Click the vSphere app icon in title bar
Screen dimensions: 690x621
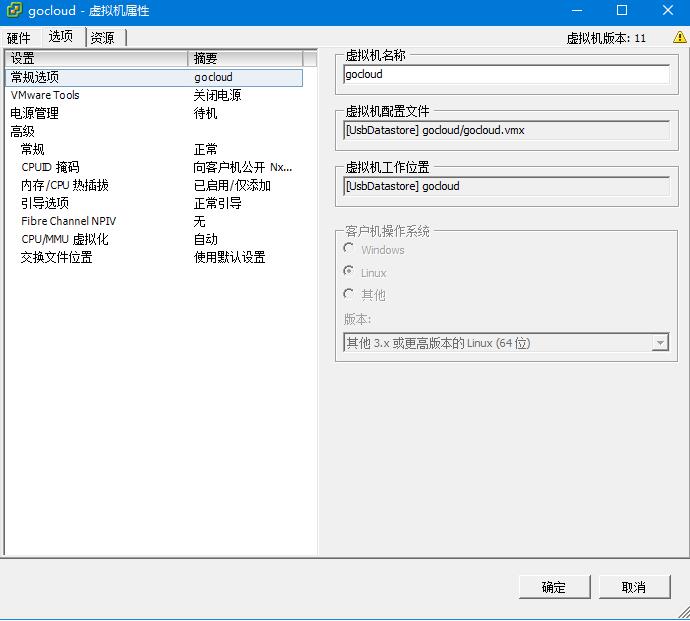[x=15, y=10]
